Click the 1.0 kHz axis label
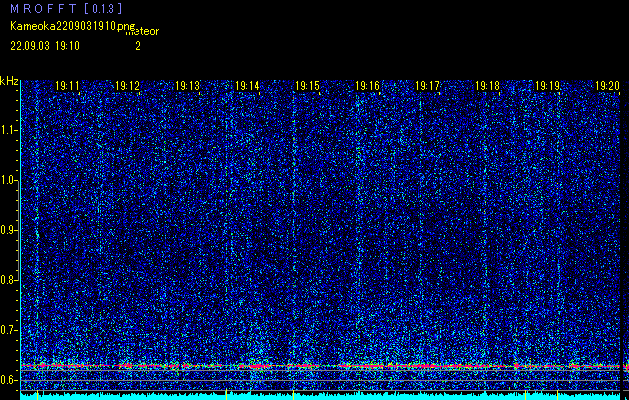Viewport: 629px width, 400px height. [7, 181]
